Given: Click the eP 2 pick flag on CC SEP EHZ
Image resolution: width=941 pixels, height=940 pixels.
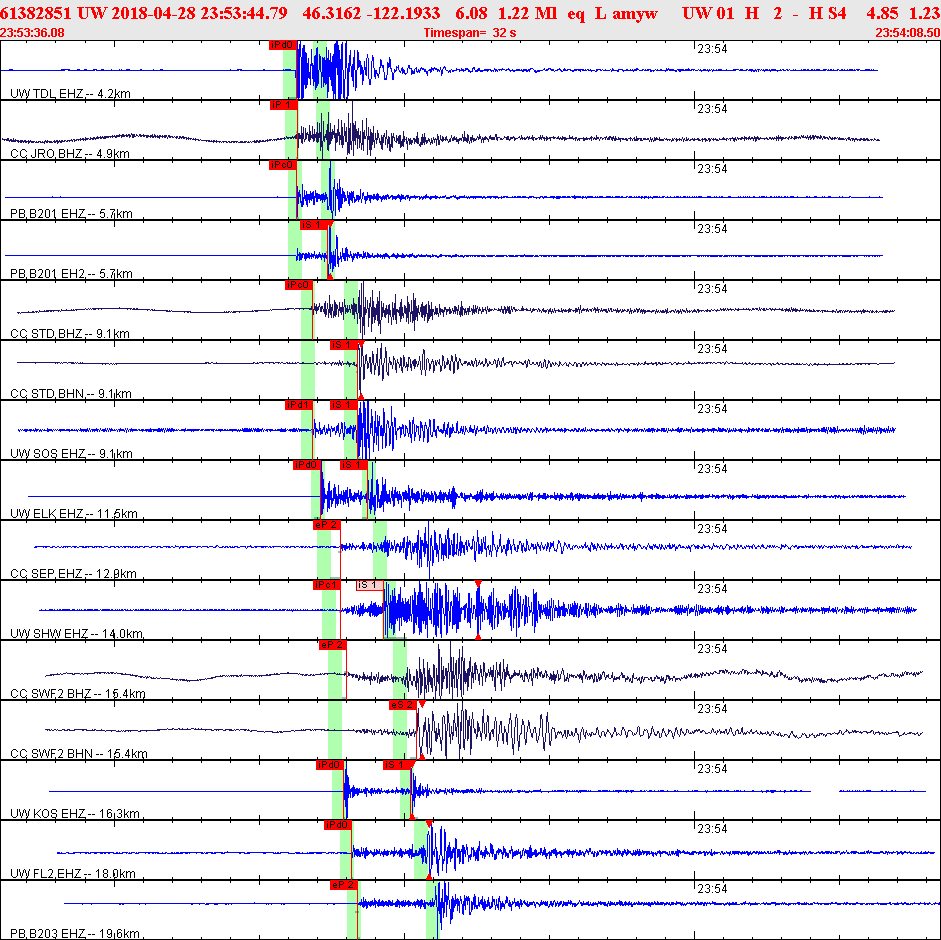Looking at the screenshot, I should [x=327, y=525].
